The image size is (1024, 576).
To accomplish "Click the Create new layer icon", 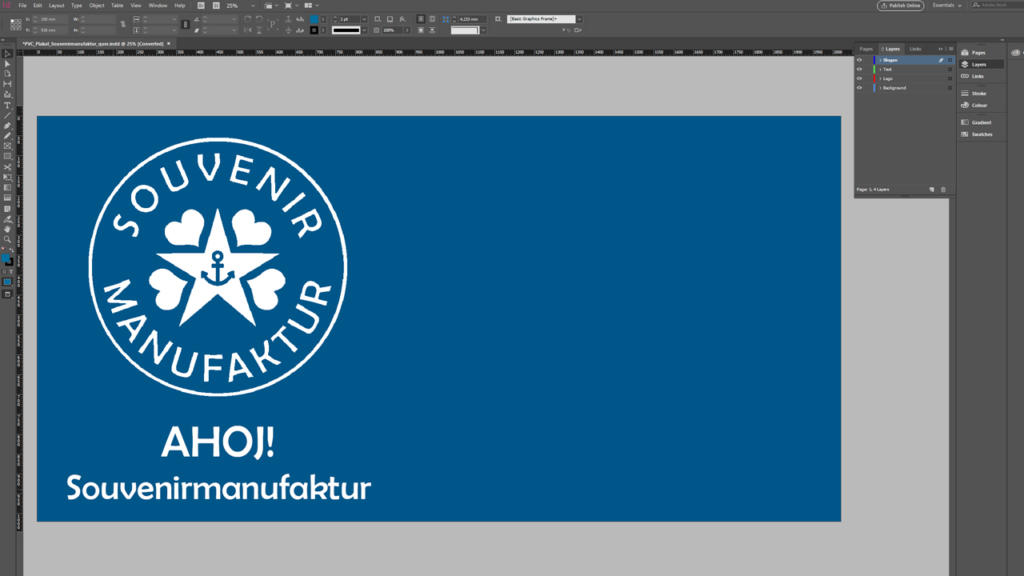I will pos(931,189).
